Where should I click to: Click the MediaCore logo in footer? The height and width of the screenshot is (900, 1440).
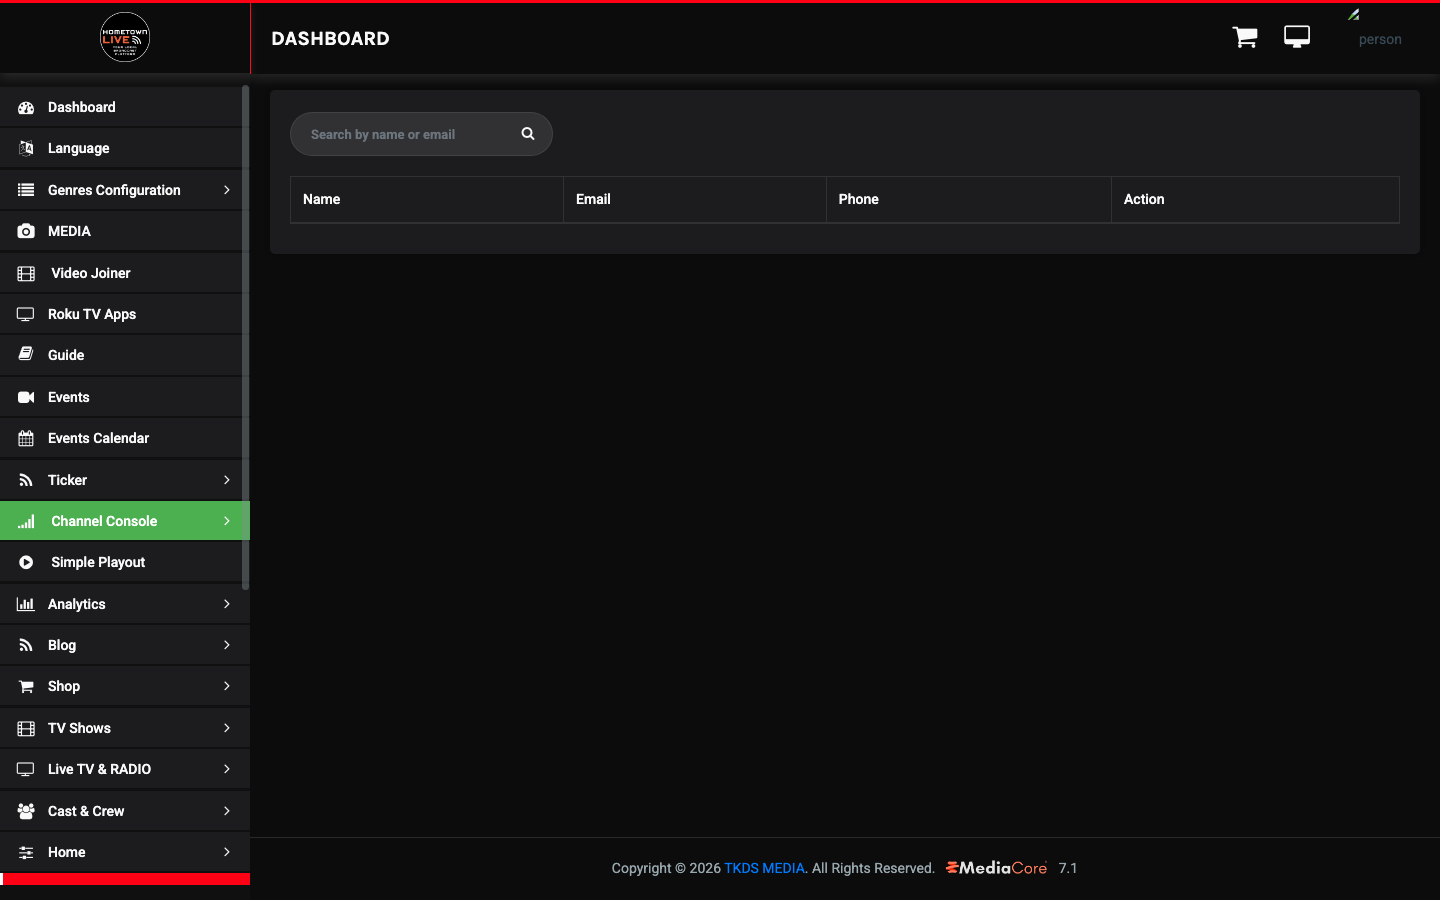pyautogui.click(x=996, y=868)
